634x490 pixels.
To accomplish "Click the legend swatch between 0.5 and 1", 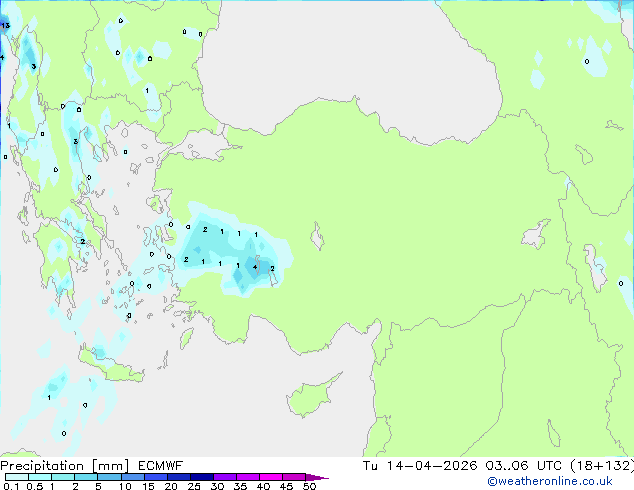I will [x=40, y=477].
